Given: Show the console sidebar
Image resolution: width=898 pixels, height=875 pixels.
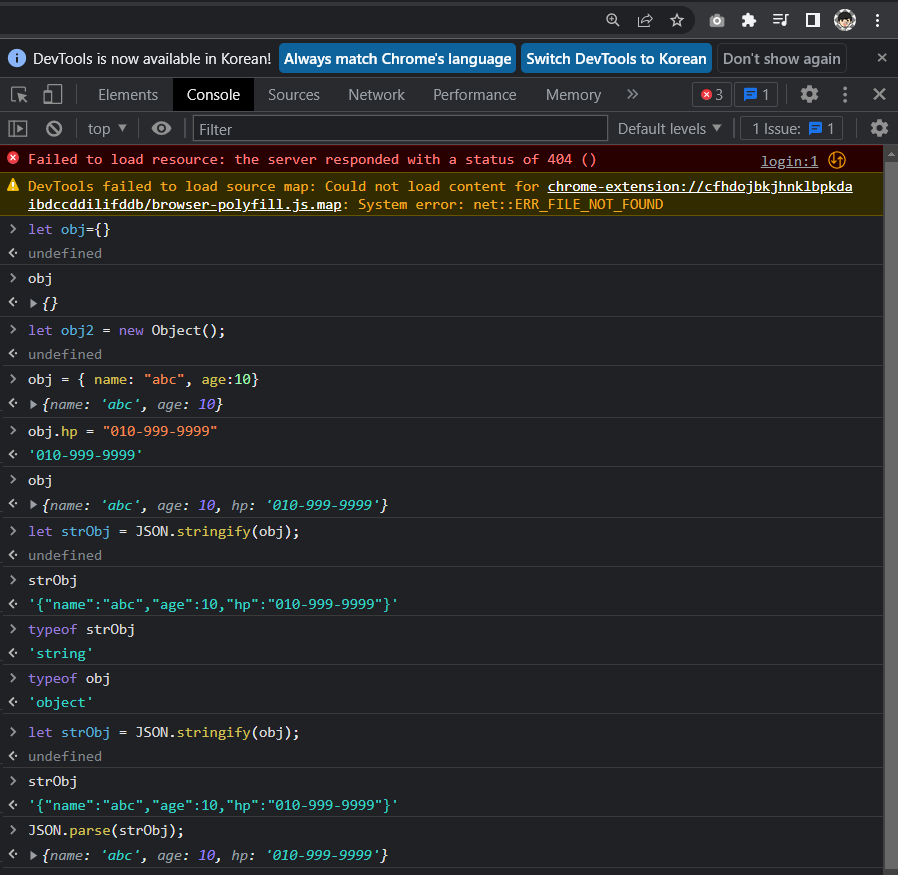Looking at the screenshot, I should click(17, 128).
